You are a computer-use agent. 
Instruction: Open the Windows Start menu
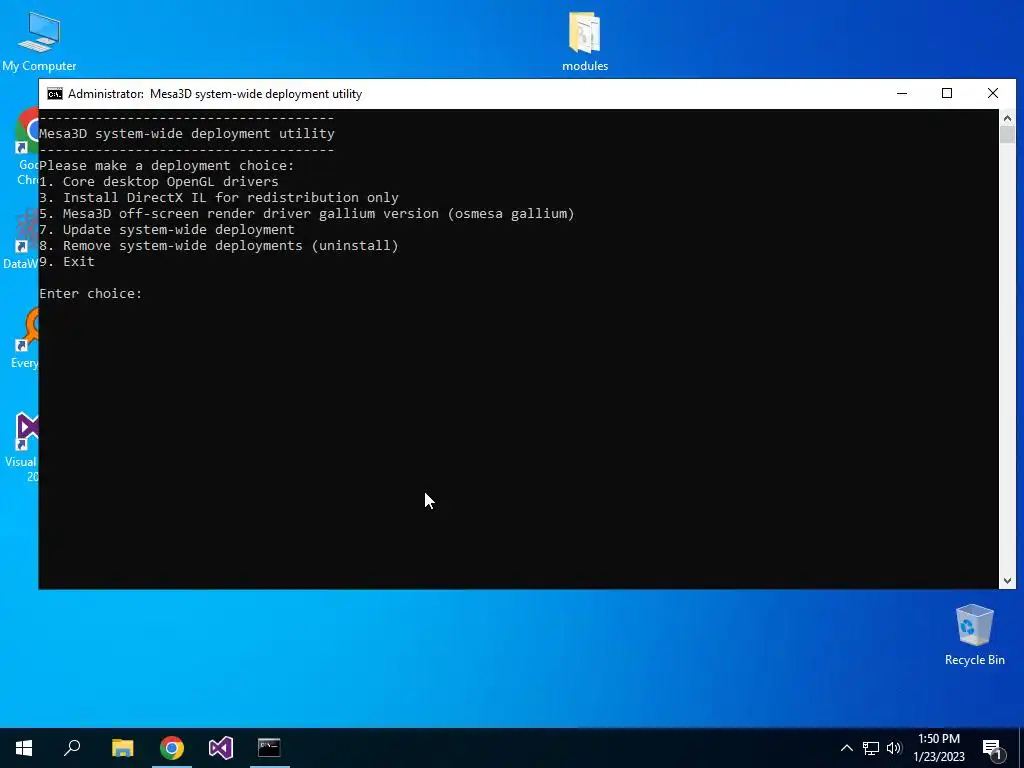pyautogui.click(x=24, y=748)
